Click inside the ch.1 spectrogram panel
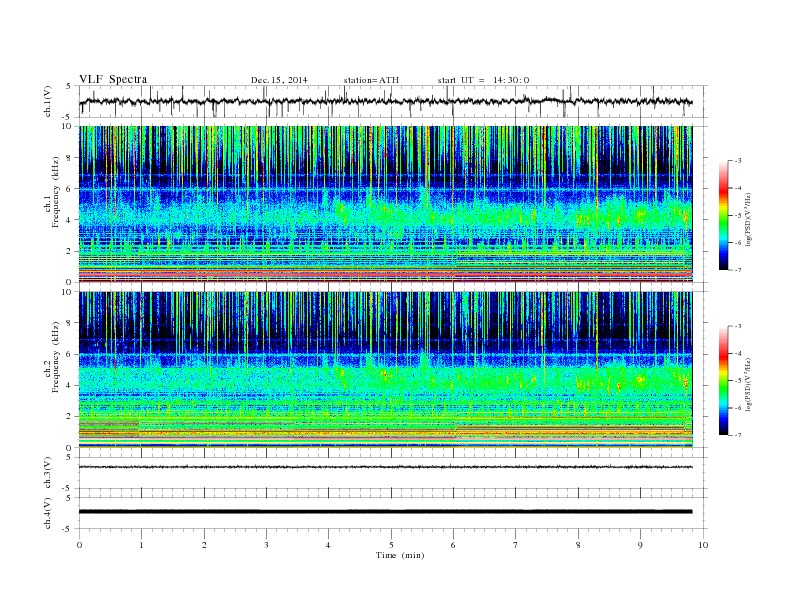The image size is (792, 612). (386, 204)
